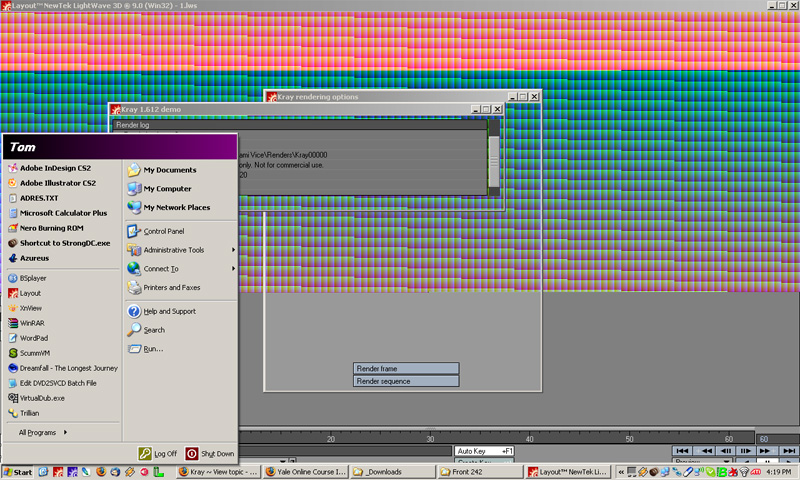Step back one frame

[726, 450]
